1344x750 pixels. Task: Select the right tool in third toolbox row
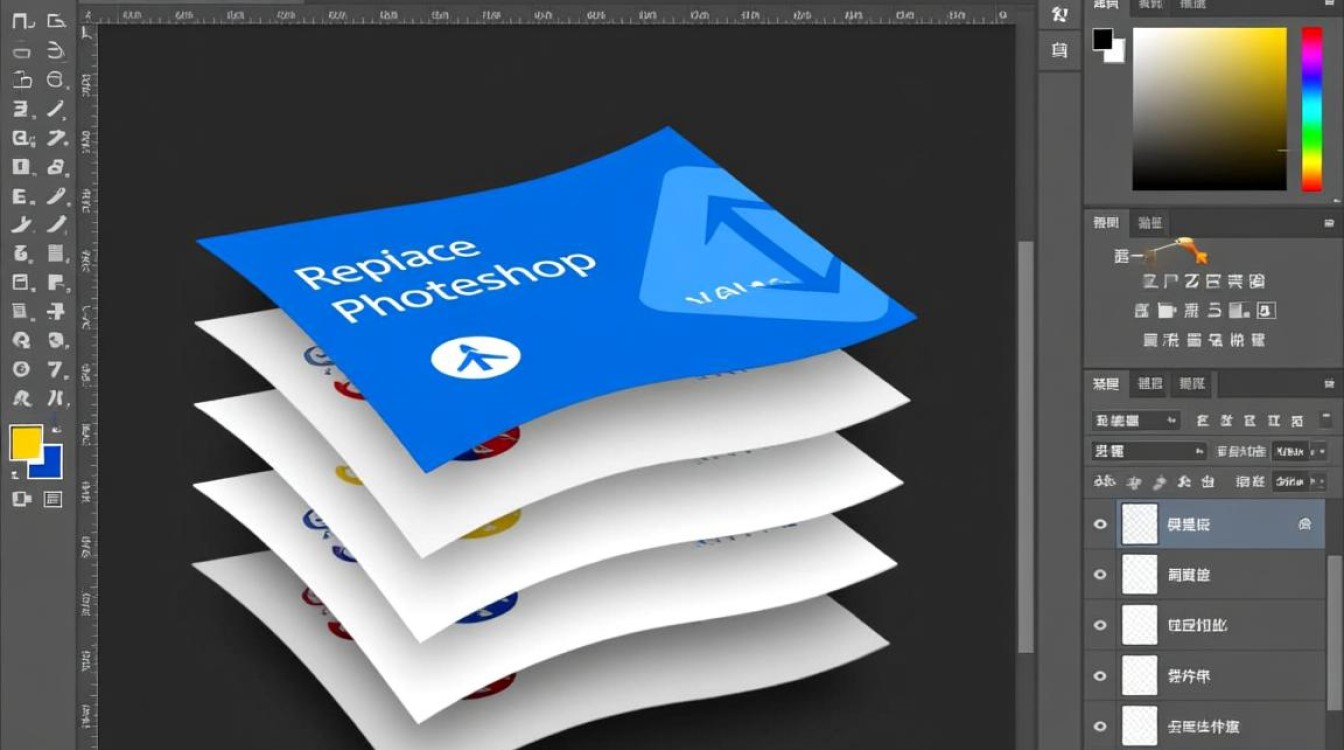coord(56,80)
